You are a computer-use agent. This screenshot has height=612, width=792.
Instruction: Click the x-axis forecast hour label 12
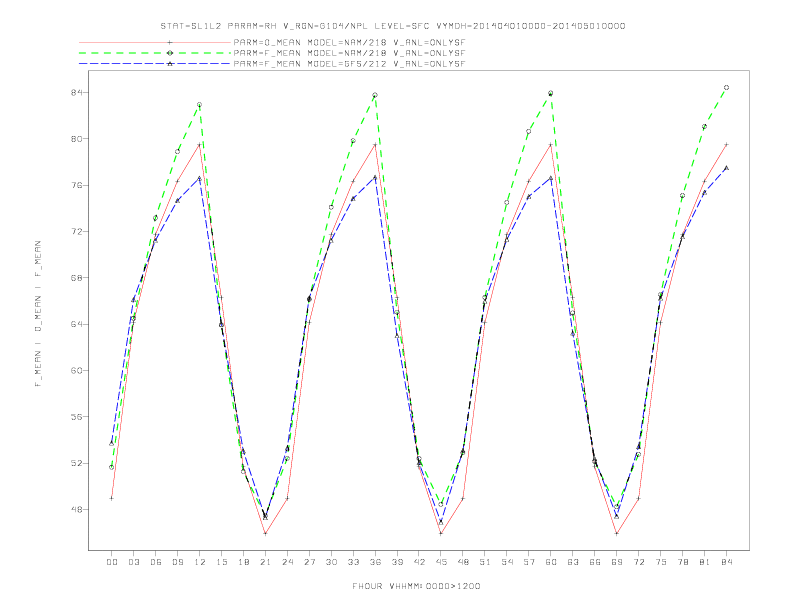200,562
